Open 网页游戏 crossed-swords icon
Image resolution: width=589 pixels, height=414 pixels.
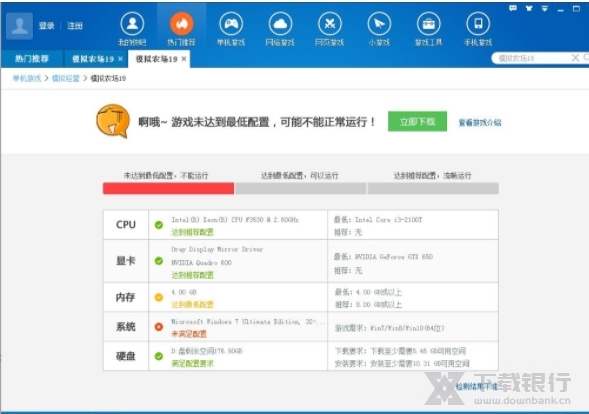click(x=329, y=24)
